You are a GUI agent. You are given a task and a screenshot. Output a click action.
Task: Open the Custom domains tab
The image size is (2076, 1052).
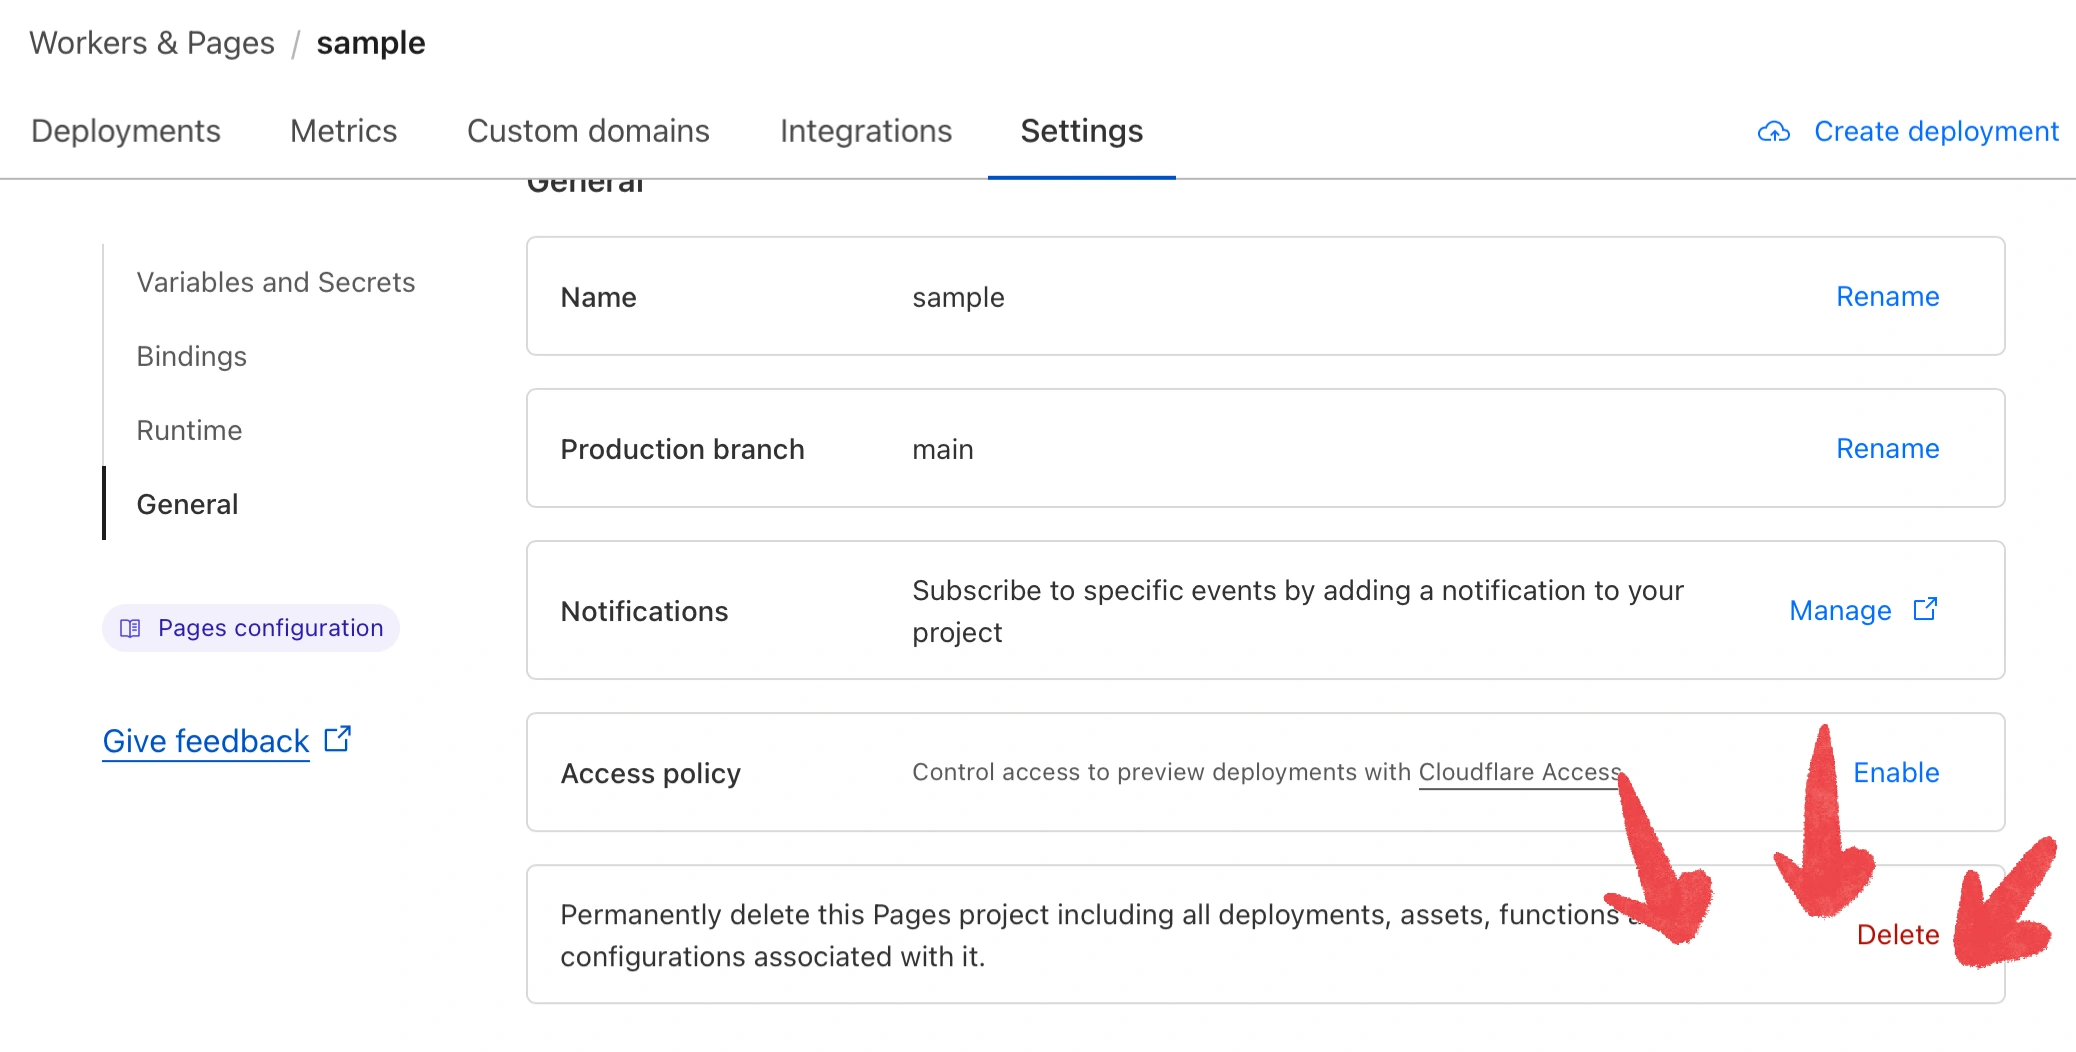pyautogui.click(x=588, y=131)
